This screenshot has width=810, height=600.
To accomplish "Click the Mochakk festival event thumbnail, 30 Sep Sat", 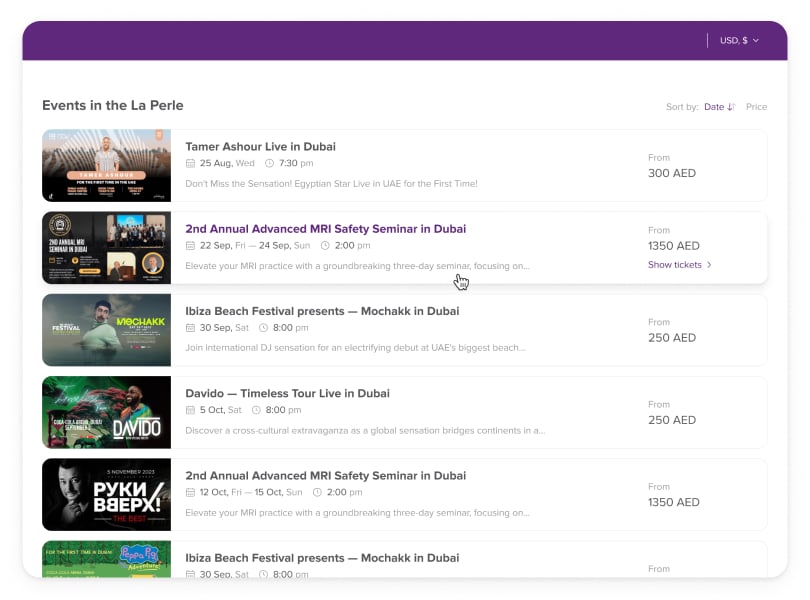I will [x=107, y=330].
